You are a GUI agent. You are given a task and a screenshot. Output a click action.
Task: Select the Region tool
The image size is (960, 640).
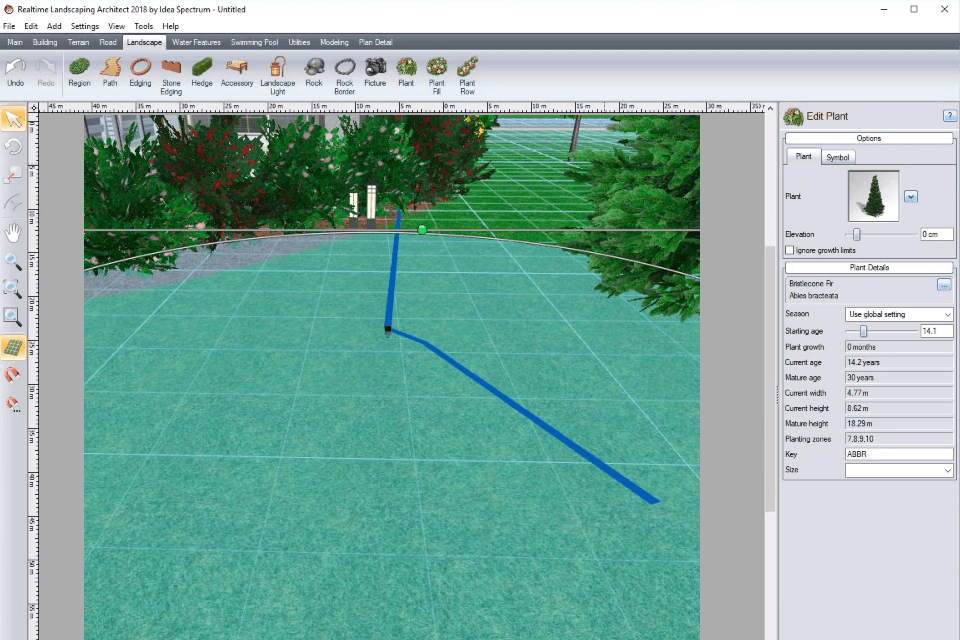79,72
